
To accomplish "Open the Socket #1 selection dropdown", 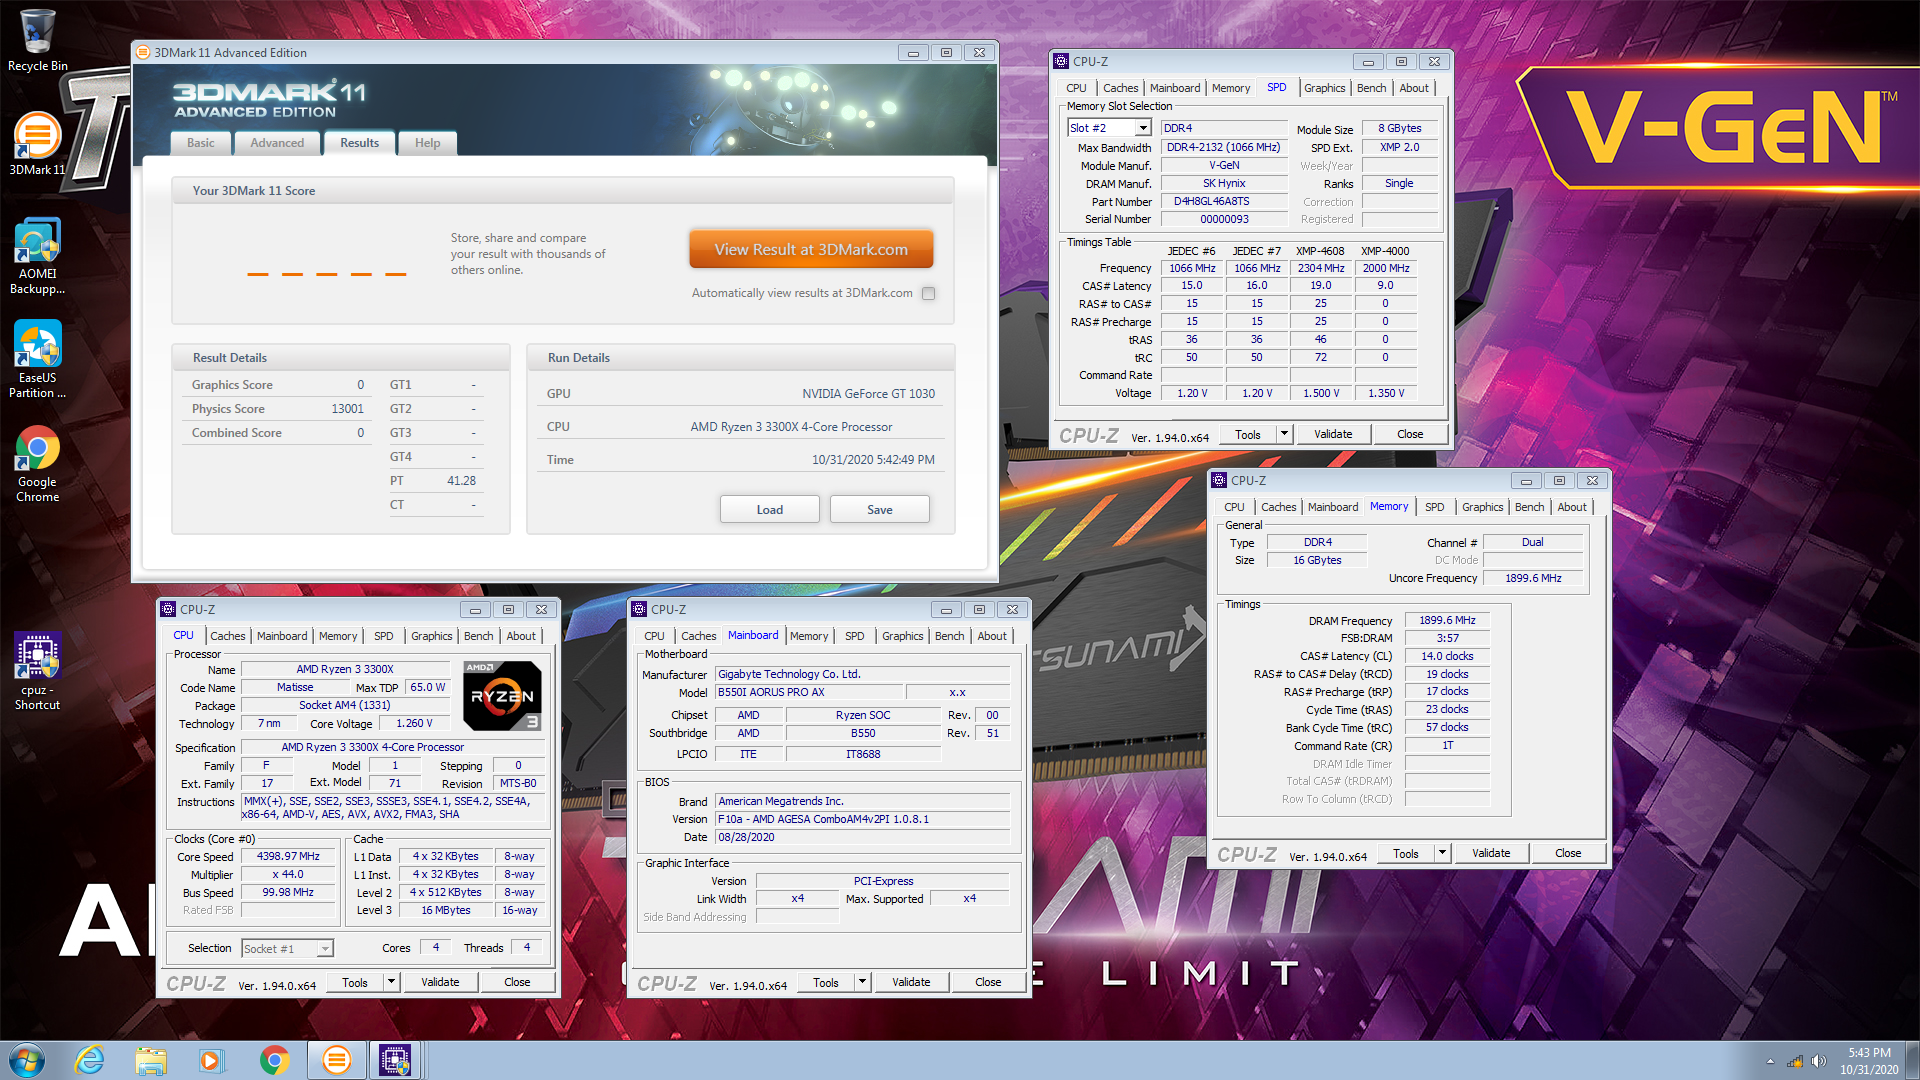I will pos(325,948).
